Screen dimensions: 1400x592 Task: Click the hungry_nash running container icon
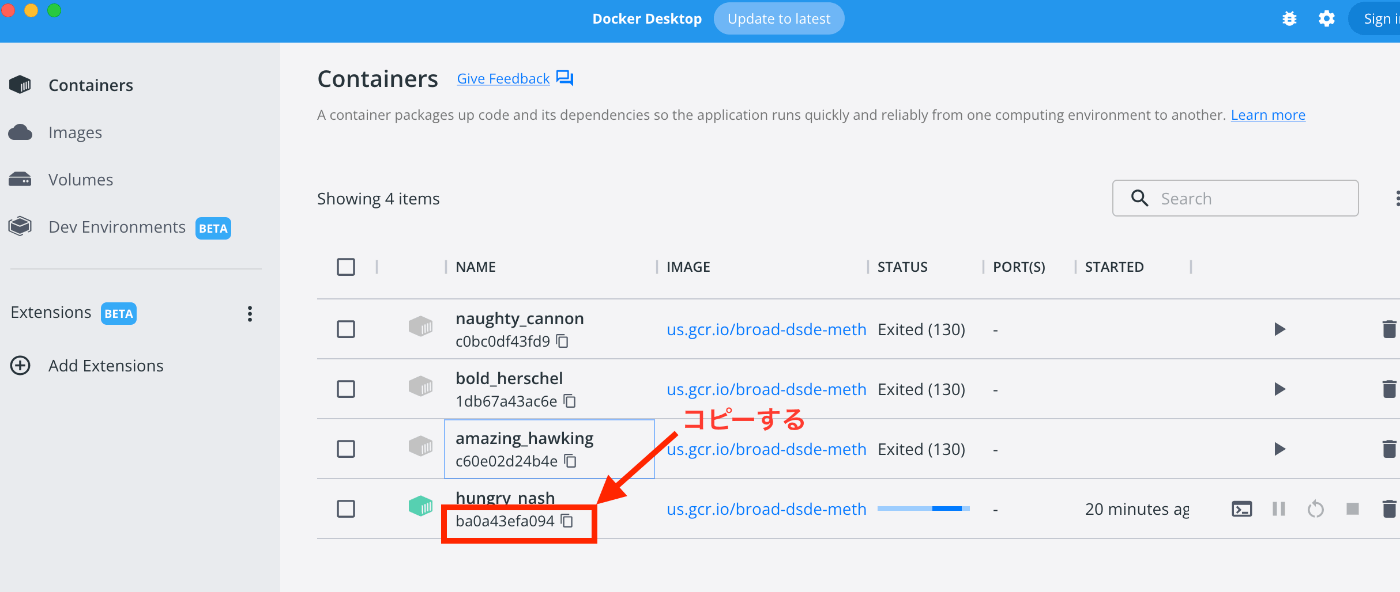(x=421, y=507)
